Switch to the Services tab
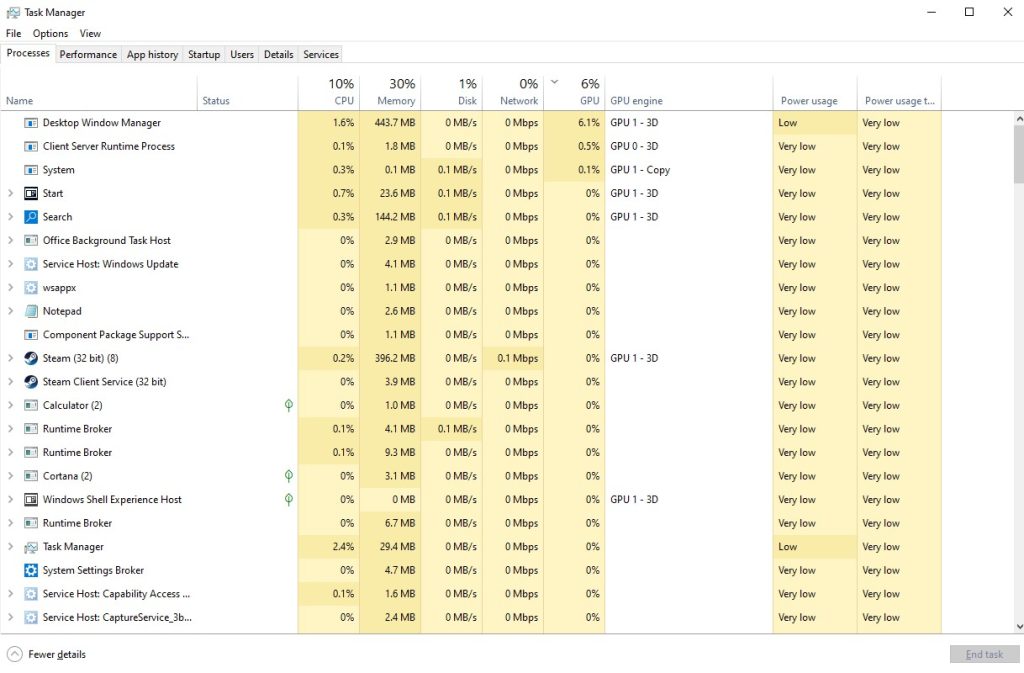Image resolution: width=1024 pixels, height=673 pixels. 321,54
